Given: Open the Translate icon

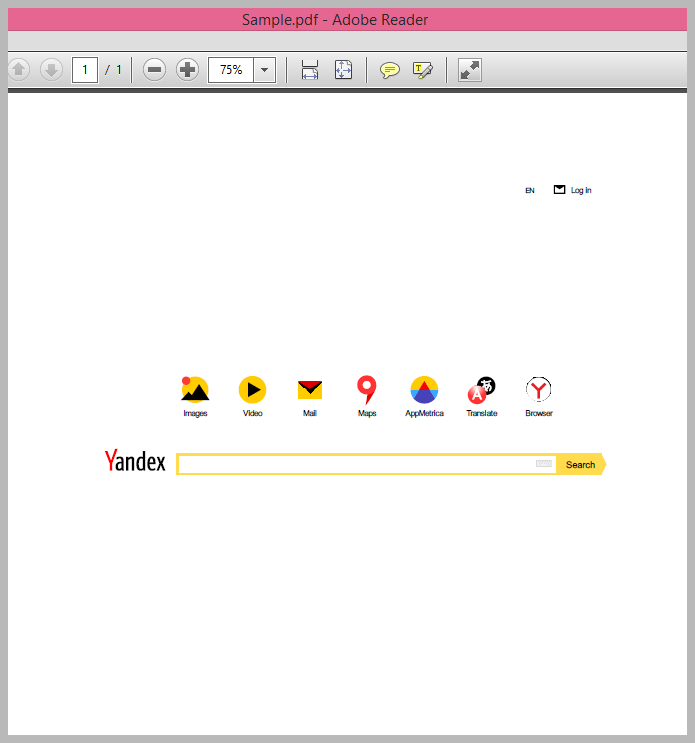Looking at the screenshot, I should [481, 390].
